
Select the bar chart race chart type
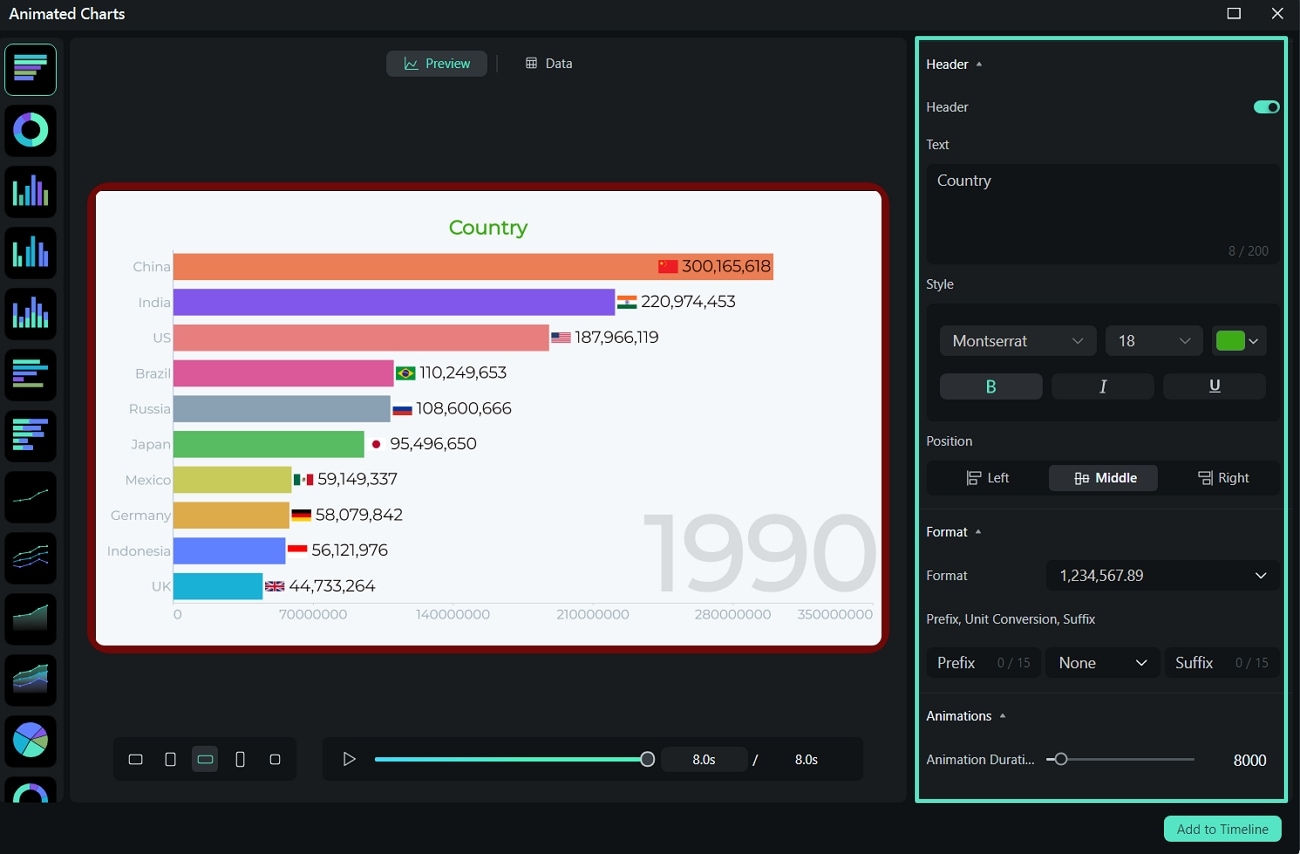coord(30,69)
